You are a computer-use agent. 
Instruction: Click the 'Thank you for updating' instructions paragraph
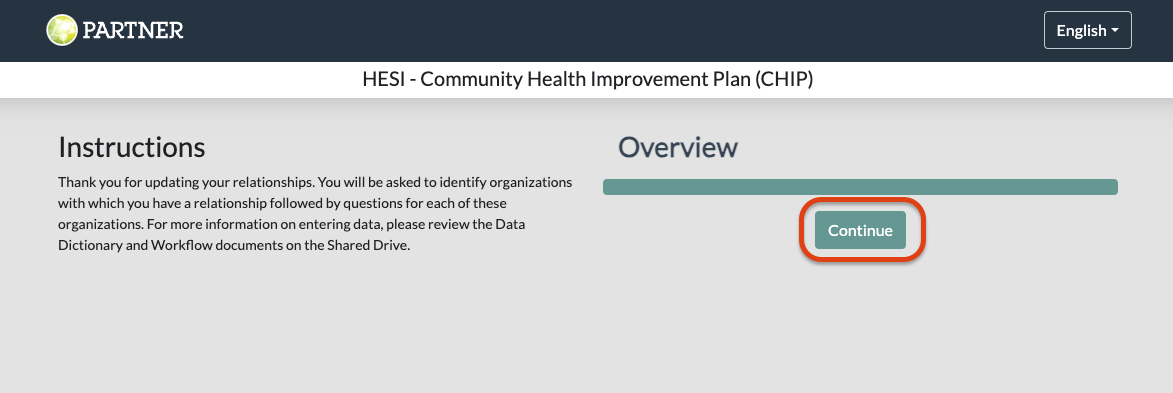coord(315,214)
